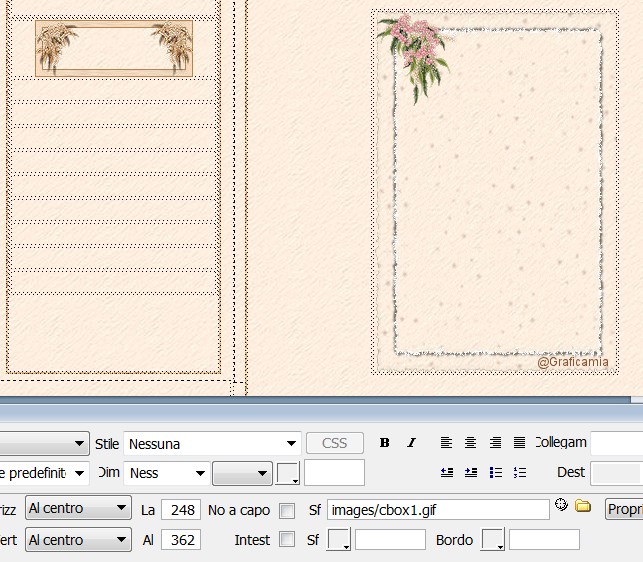This screenshot has width=643, height=562.
Task: Open the Sf background color swatch
Action: pyautogui.click(x=339, y=539)
